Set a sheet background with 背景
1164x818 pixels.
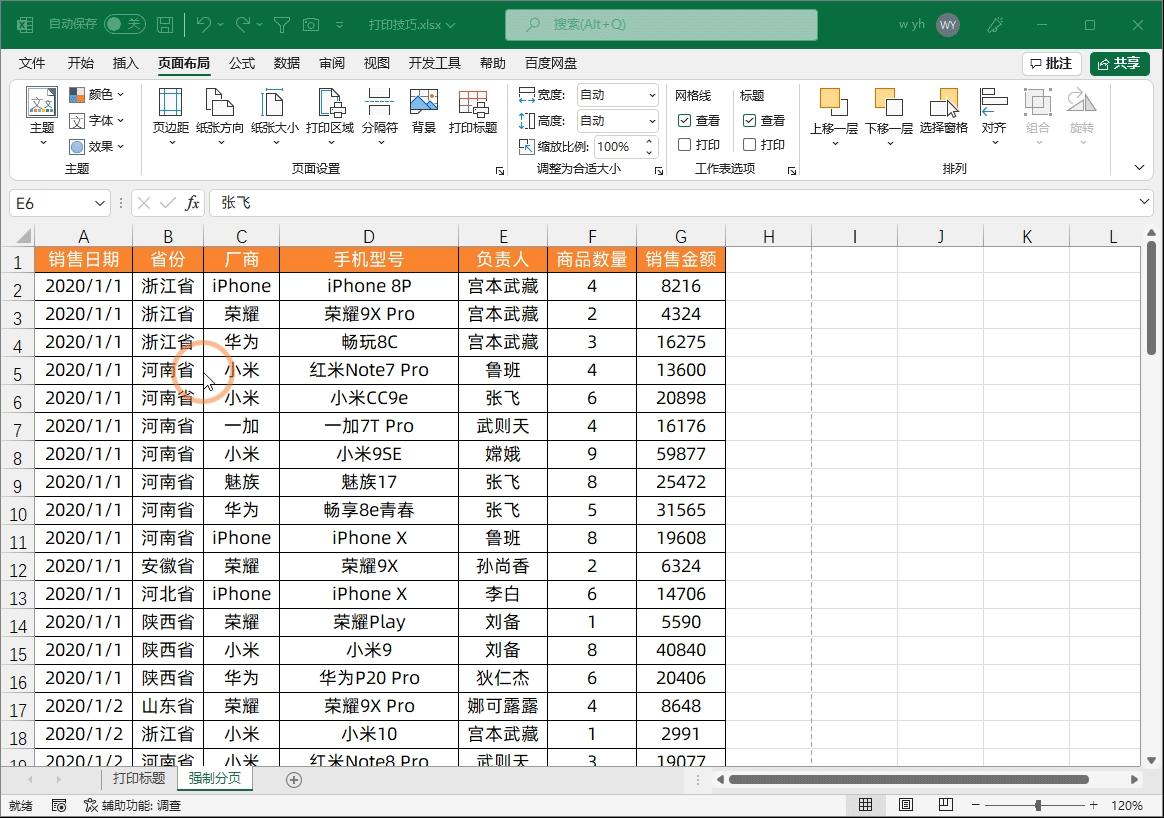424,112
